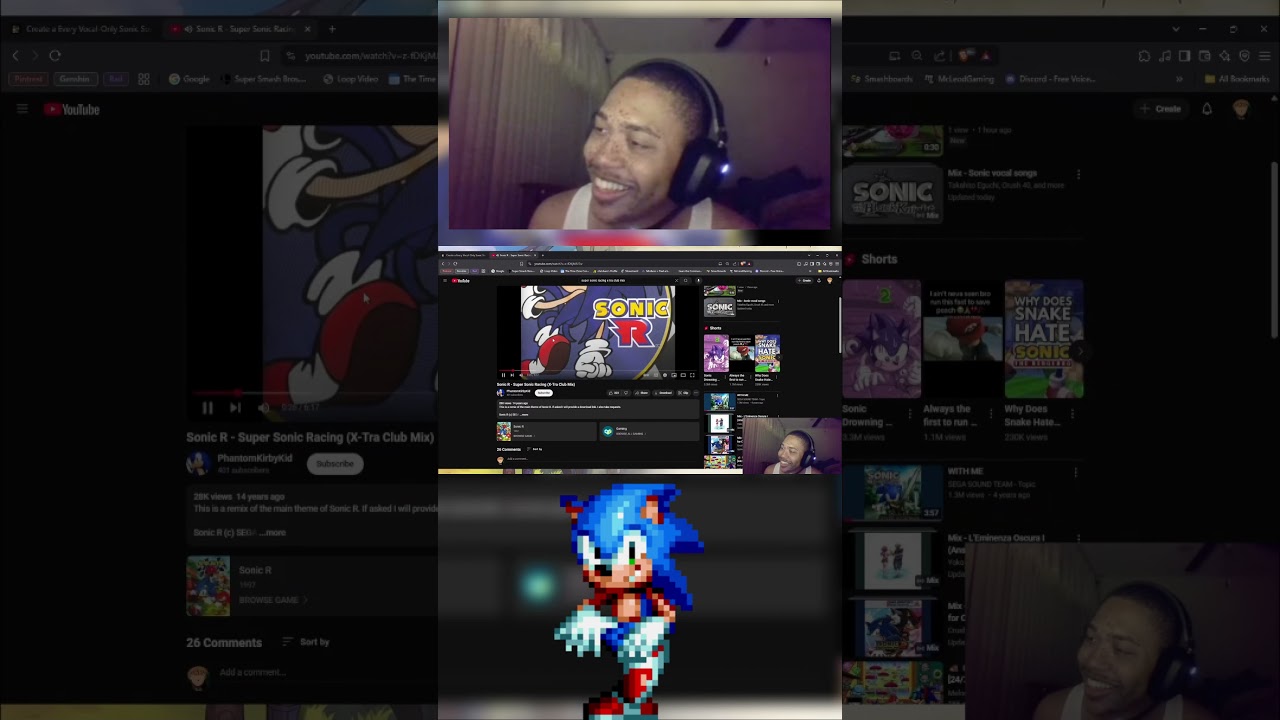This screenshot has height=720, width=1280.
Task: Open the purple Sonic Drowning short thumbnail
Action: 881,339
